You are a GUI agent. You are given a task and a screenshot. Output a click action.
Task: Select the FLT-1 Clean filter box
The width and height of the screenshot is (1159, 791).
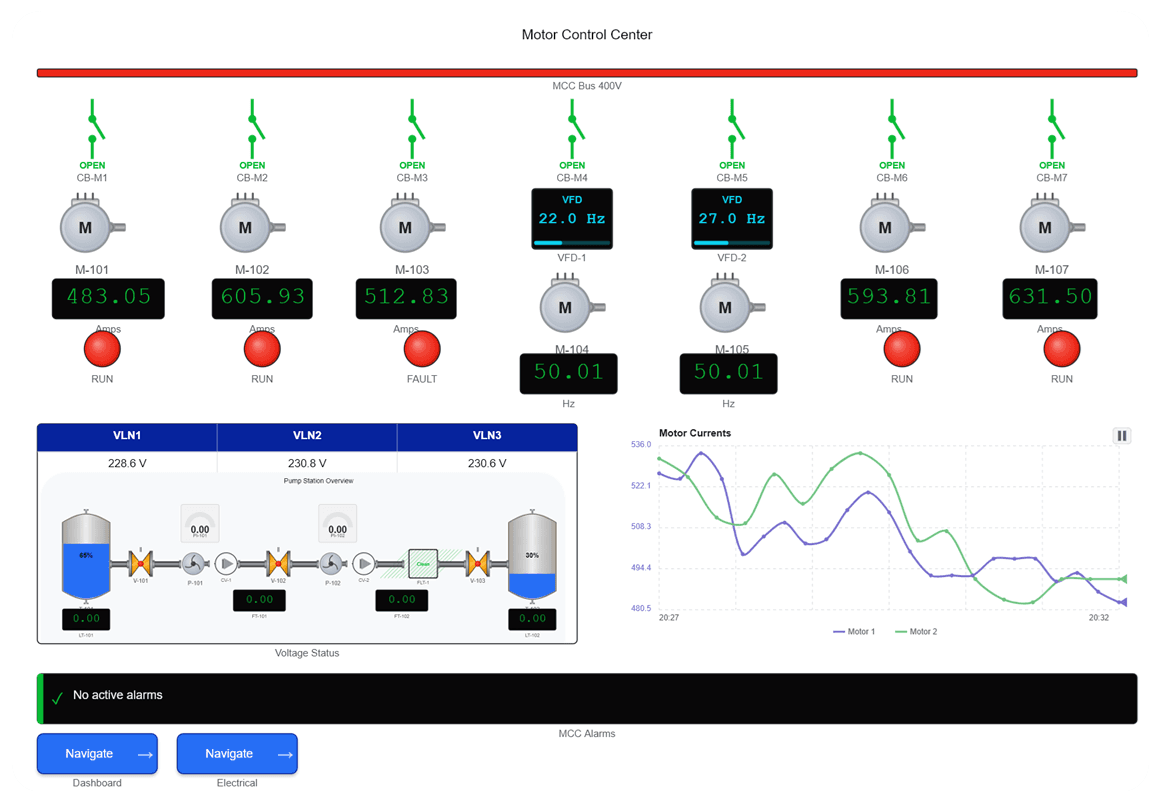coord(424,563)
